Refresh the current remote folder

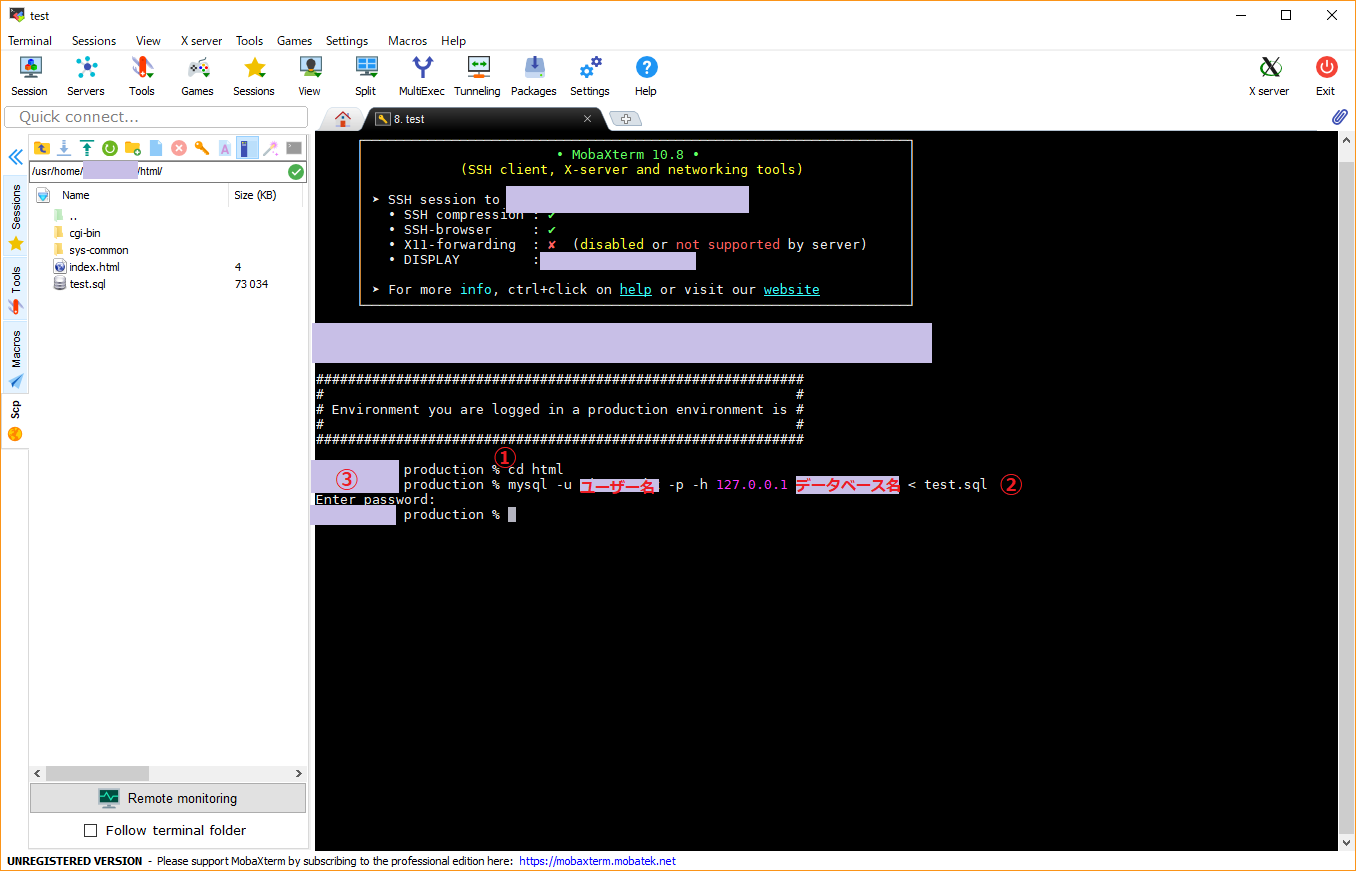point(110,148)
